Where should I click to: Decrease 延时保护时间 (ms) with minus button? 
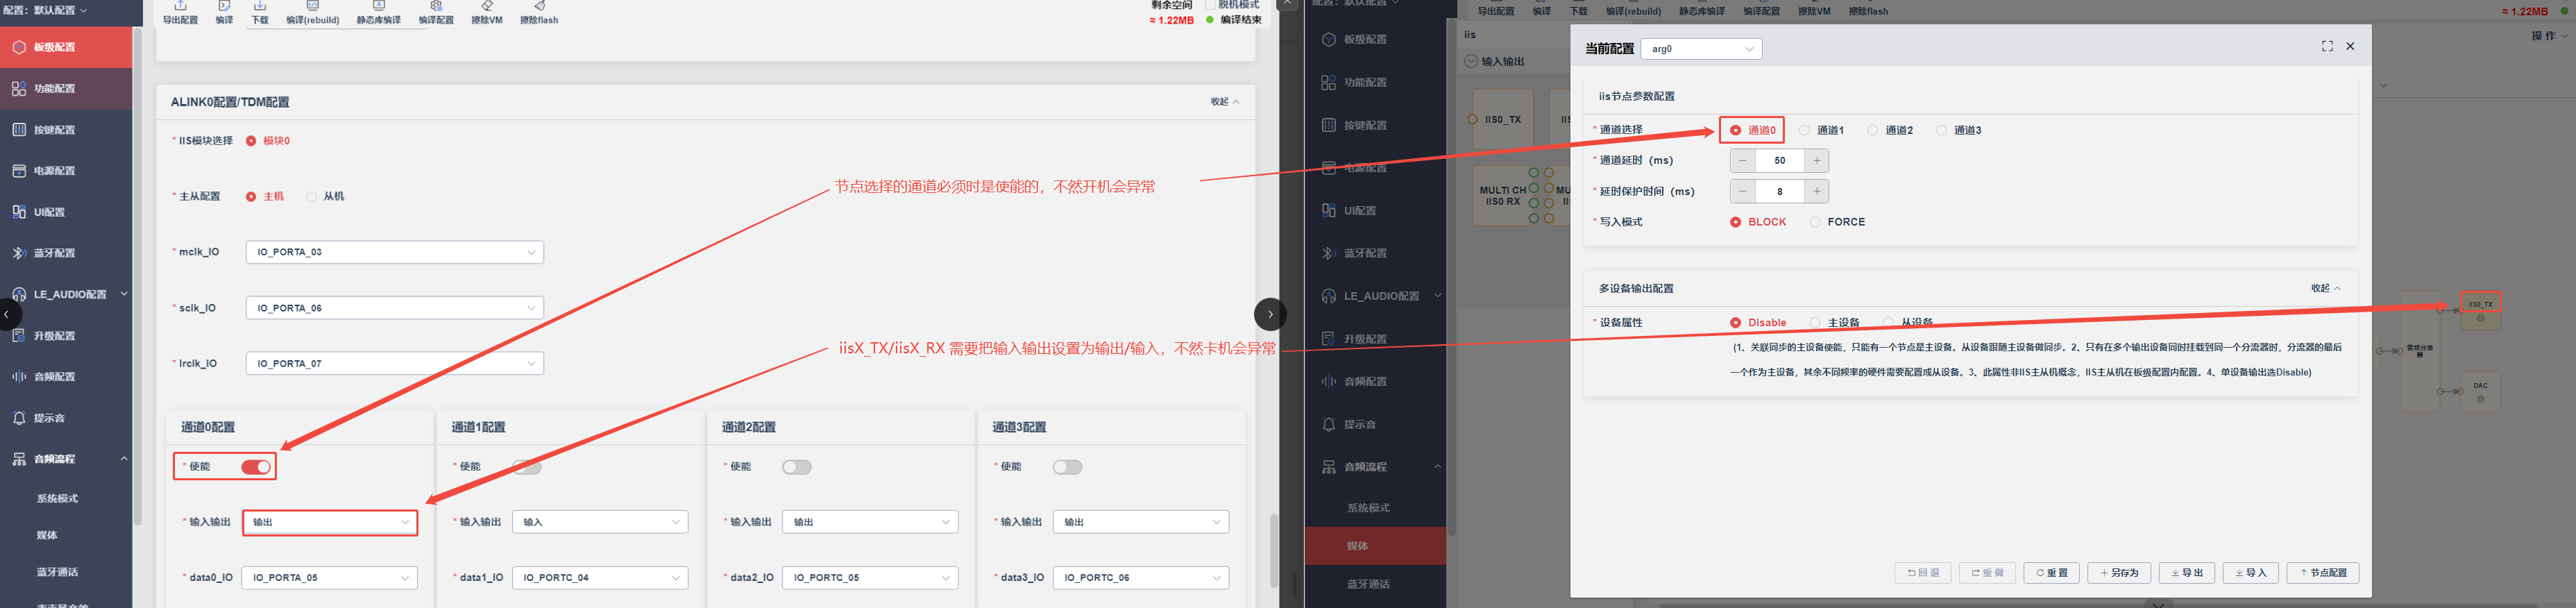point(1743,191)
